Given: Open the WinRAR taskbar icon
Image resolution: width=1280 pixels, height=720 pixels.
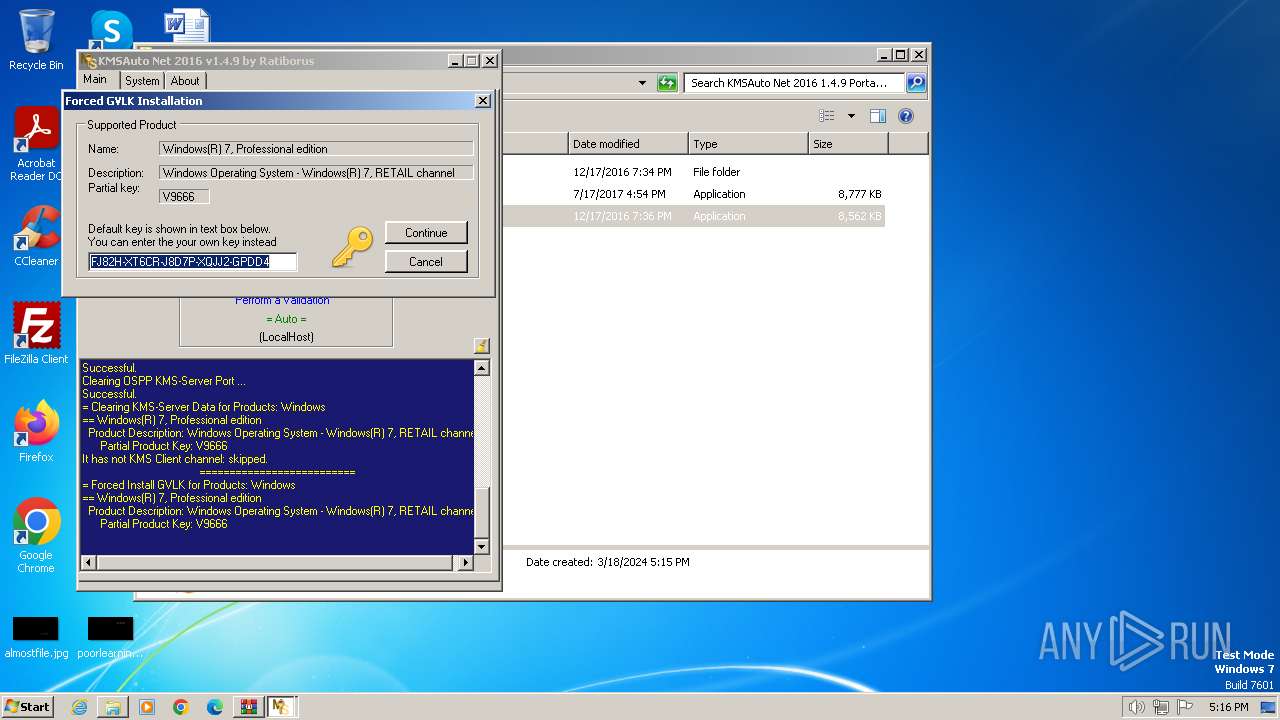Looking at the screenshot, I should coord(248,707).
